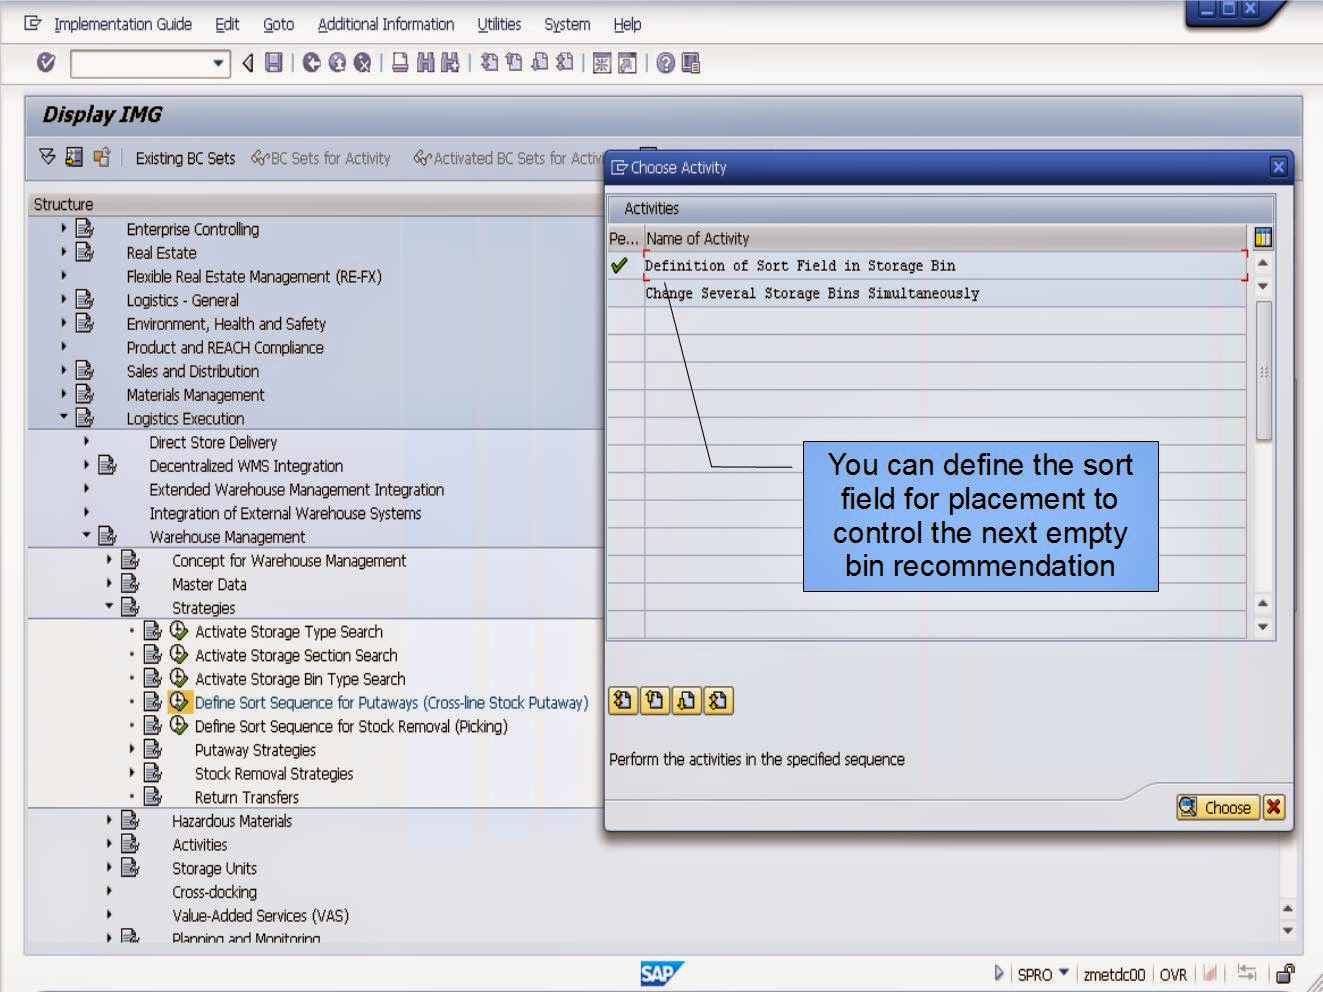Expand the Enterprise Controlling node
The image size is (1323, 992).
click(x=63, y=228)
